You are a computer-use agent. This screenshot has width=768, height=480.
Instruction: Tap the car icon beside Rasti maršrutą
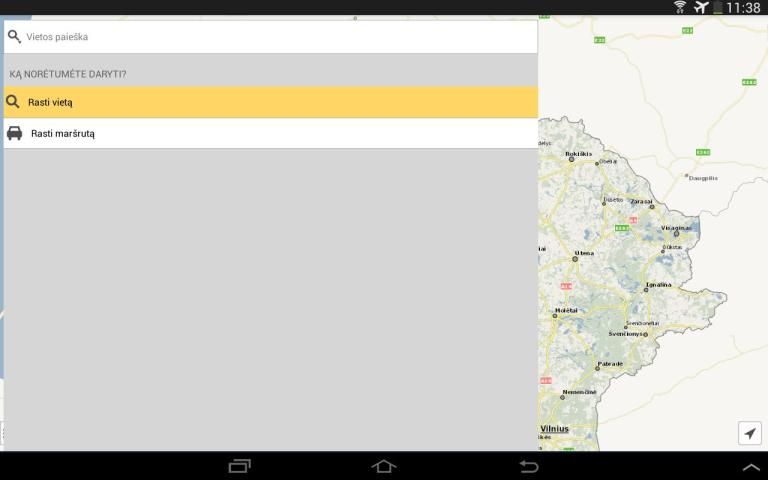14,133
